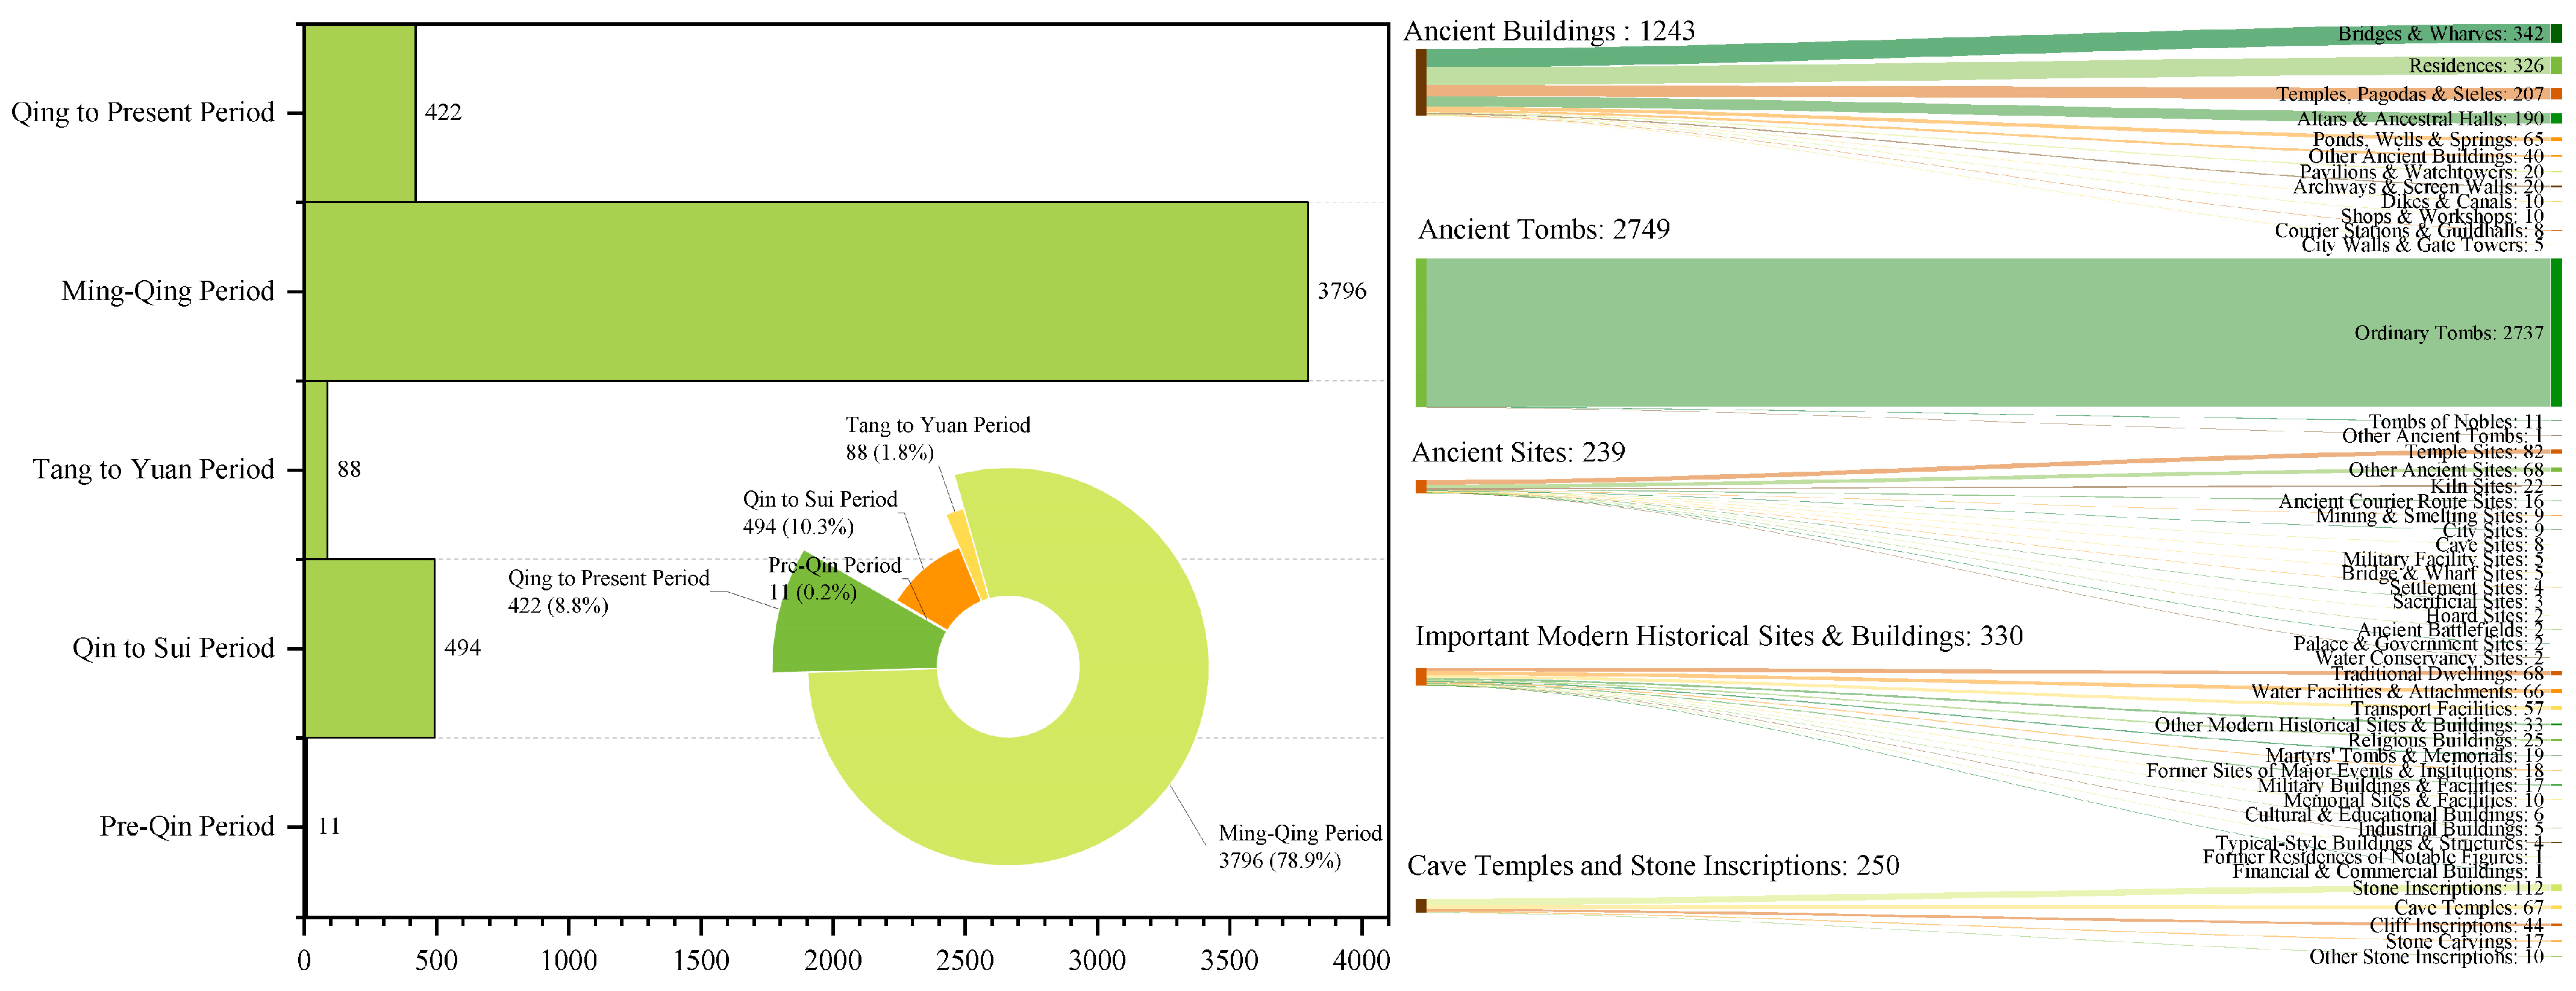Click the bar value '494'

coord(462,648)
